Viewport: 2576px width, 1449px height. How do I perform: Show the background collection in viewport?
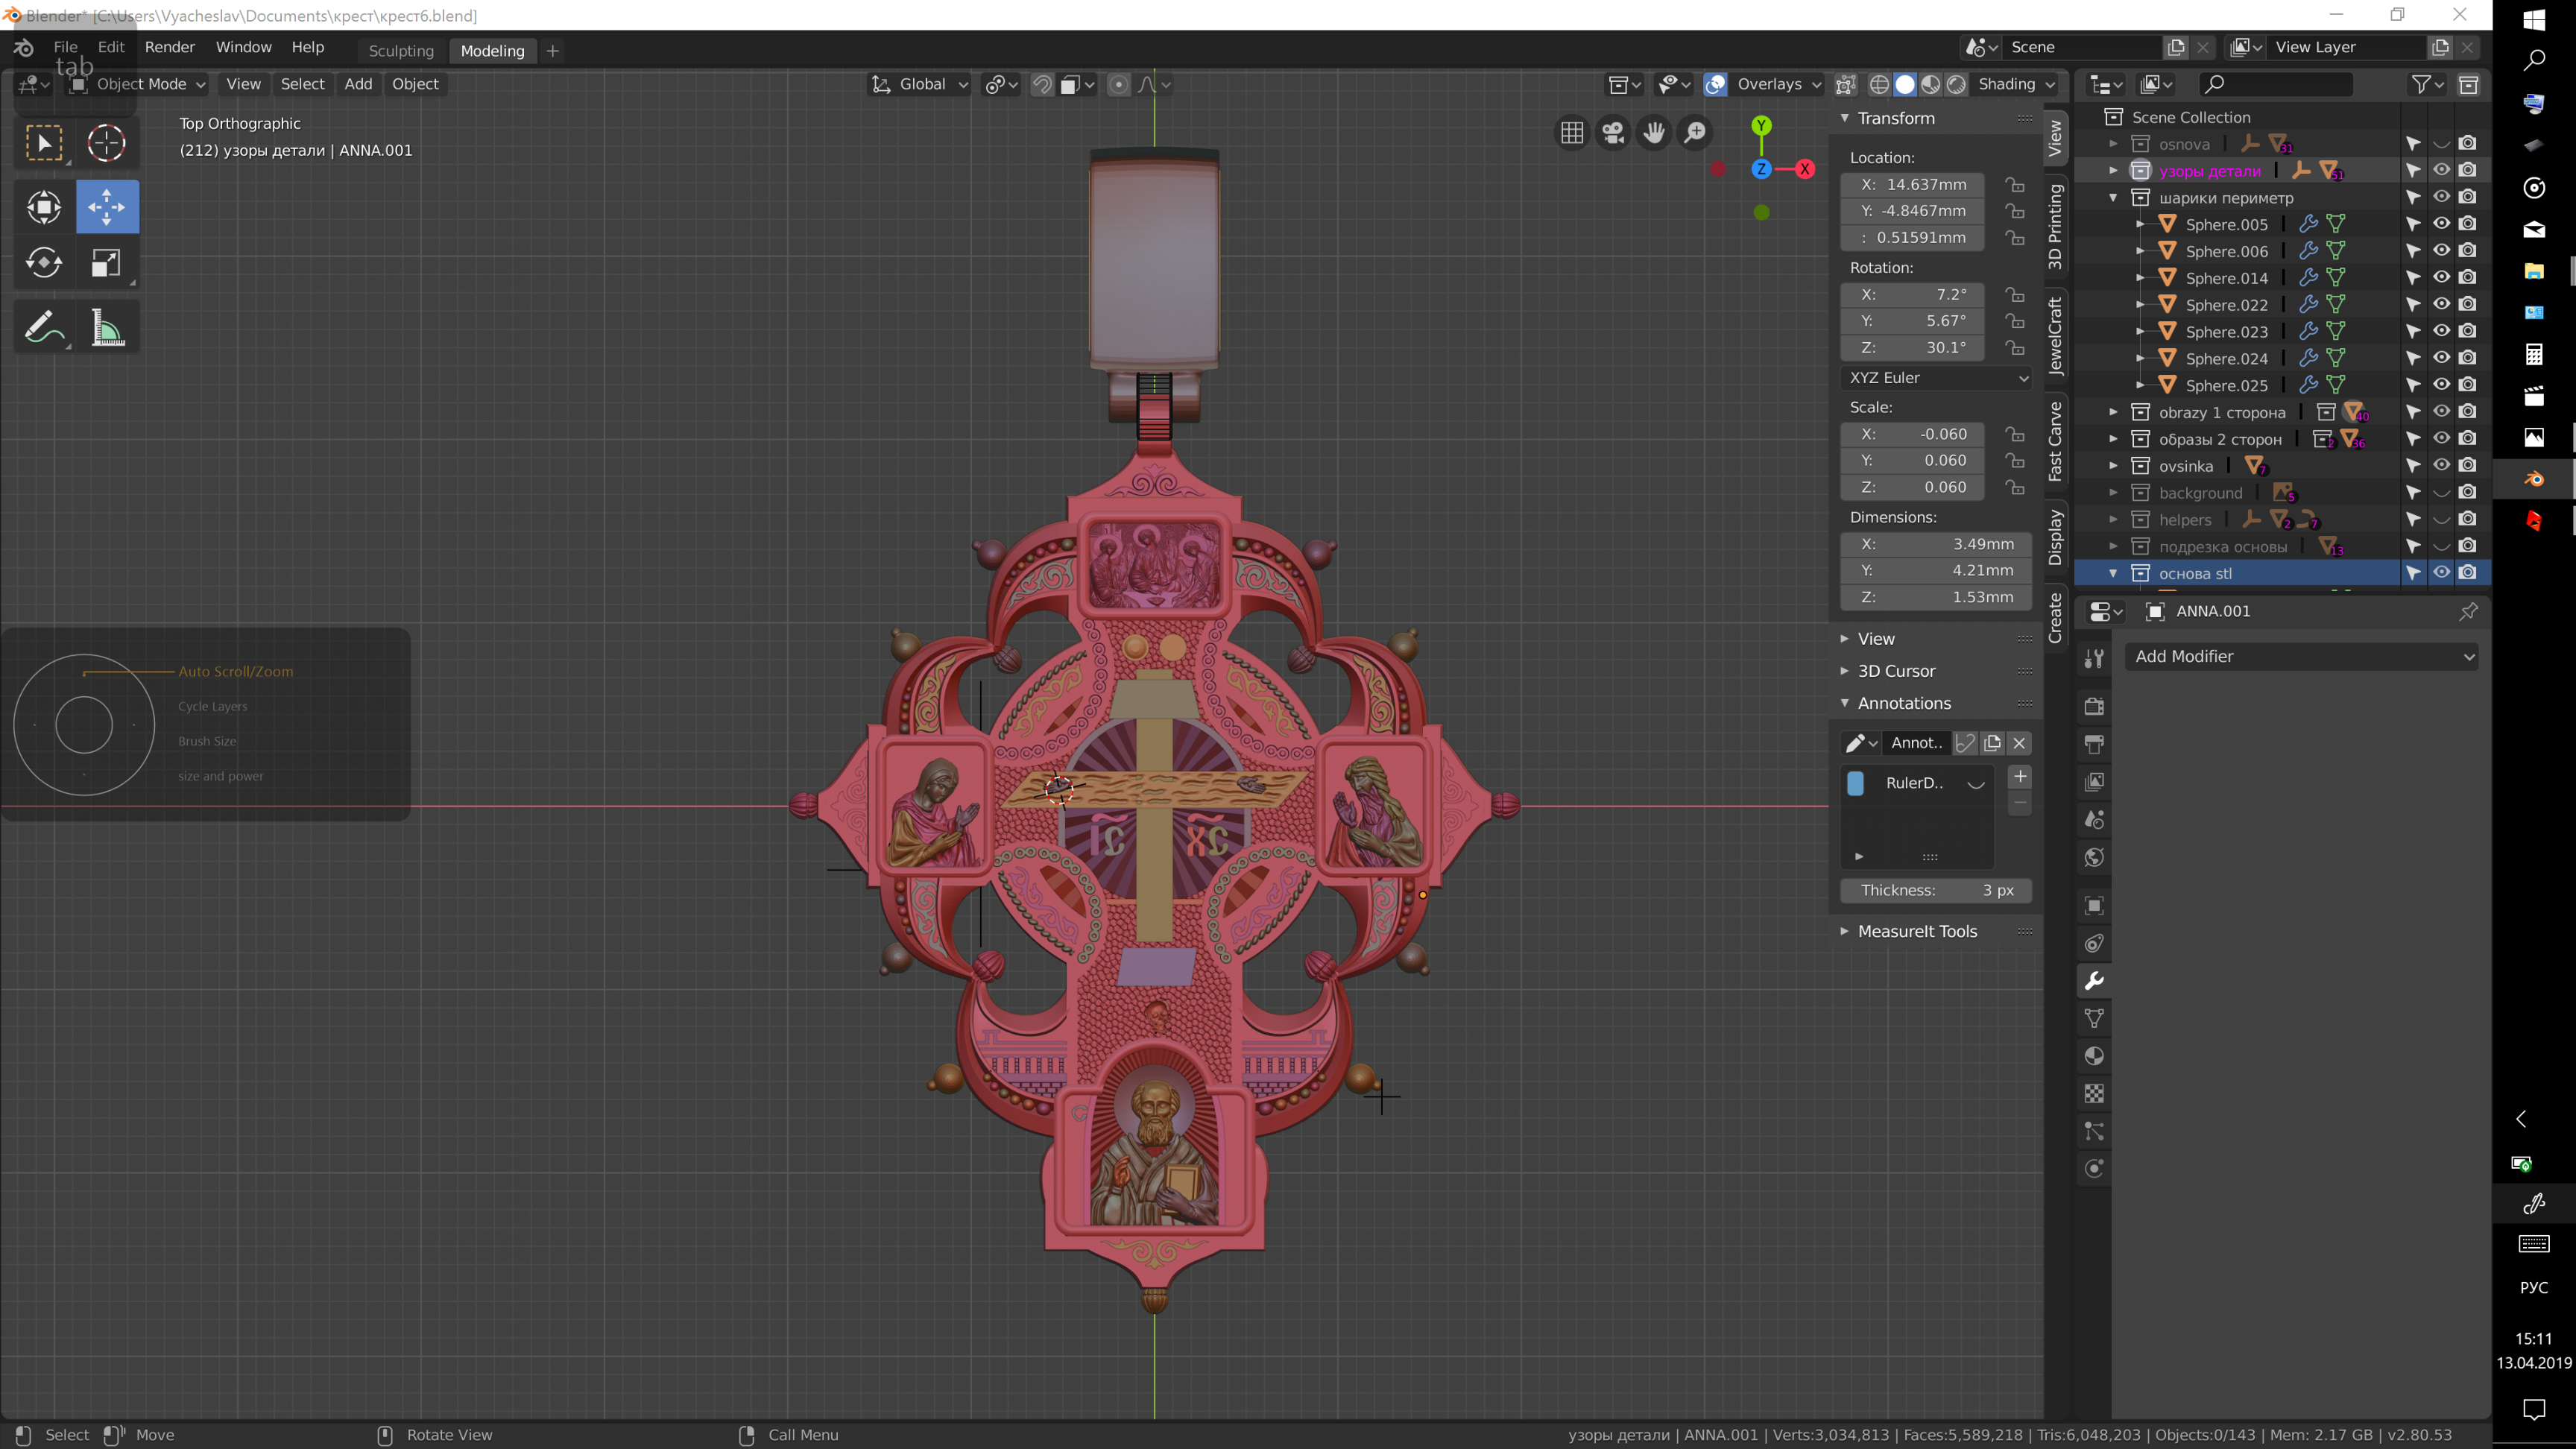tap(2441, 493)
